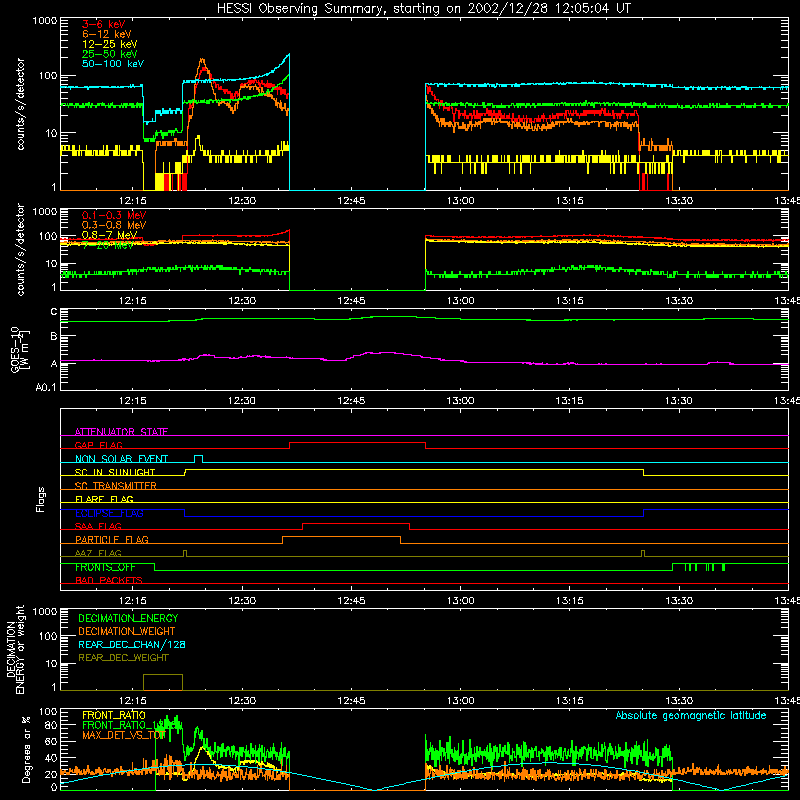This screenshot has width=800, height=800.
Task: Select the 3-6 keV legend label
Action: pyautogui.click(x=104, y=24)
